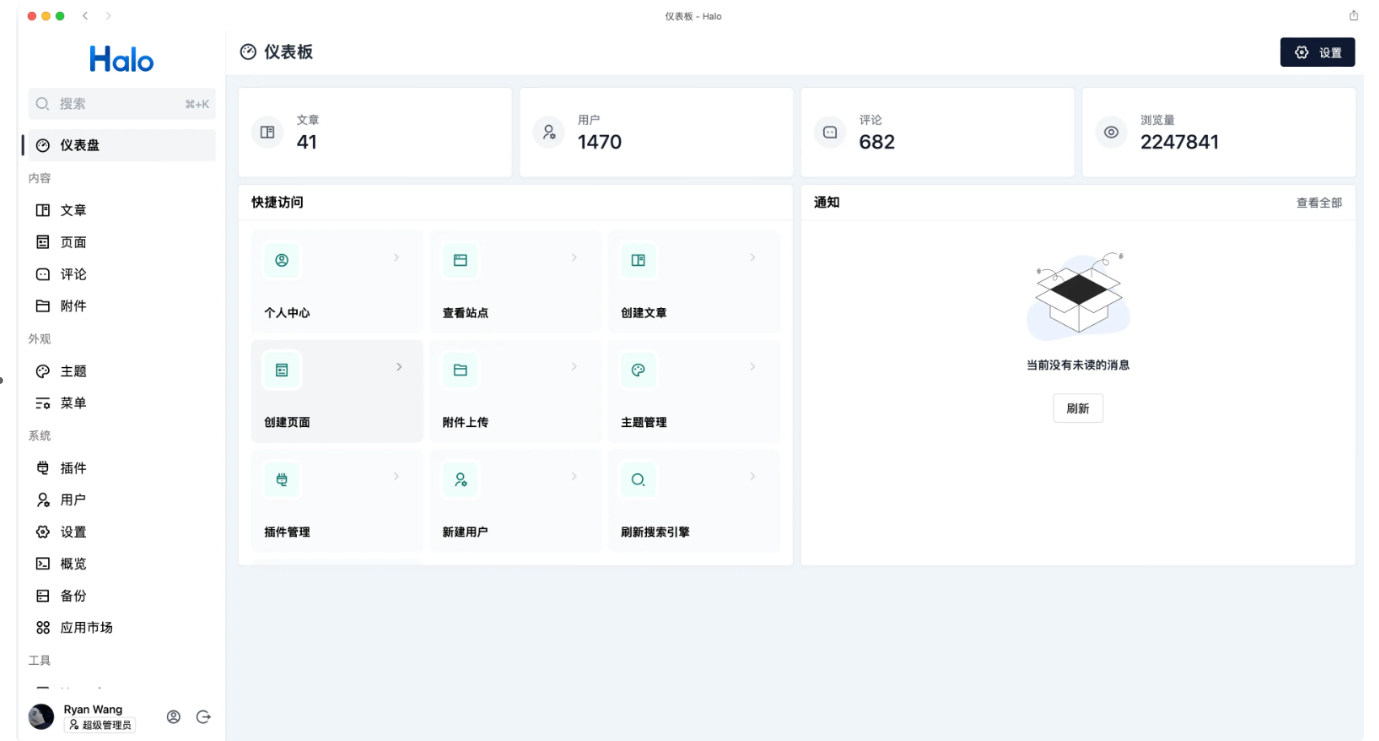Click the logout icon in sidebar footer
The width and height of the screenshot is (1379, 741).
coord(203,717)
